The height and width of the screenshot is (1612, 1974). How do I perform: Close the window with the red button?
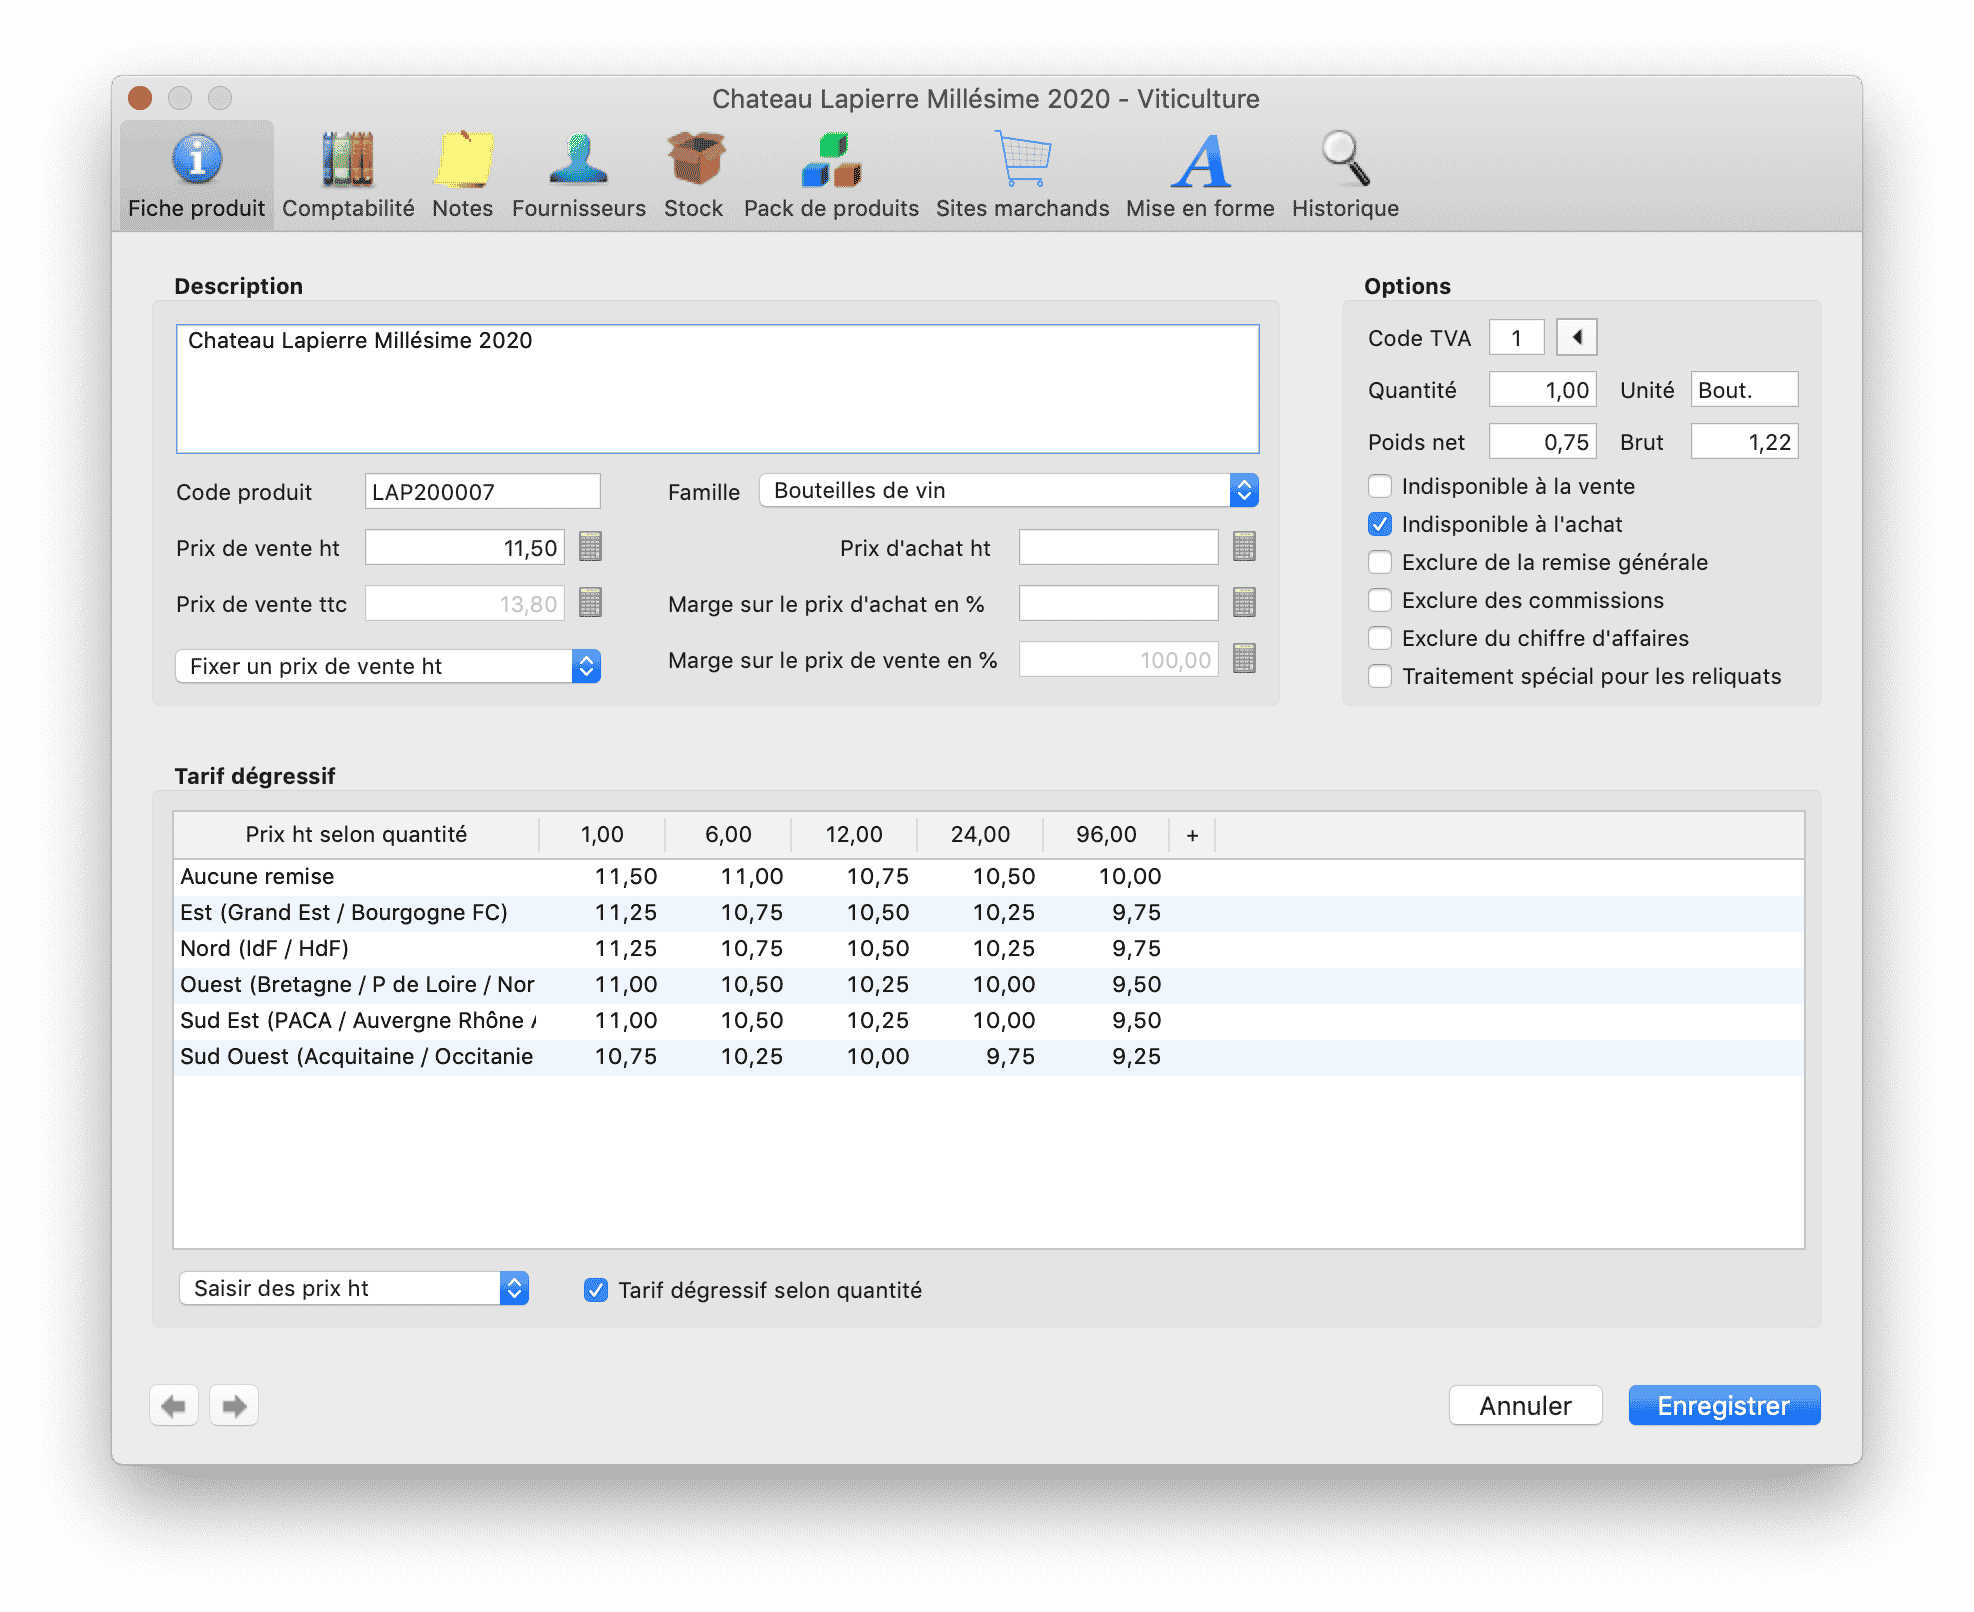[x=140, y=98]
